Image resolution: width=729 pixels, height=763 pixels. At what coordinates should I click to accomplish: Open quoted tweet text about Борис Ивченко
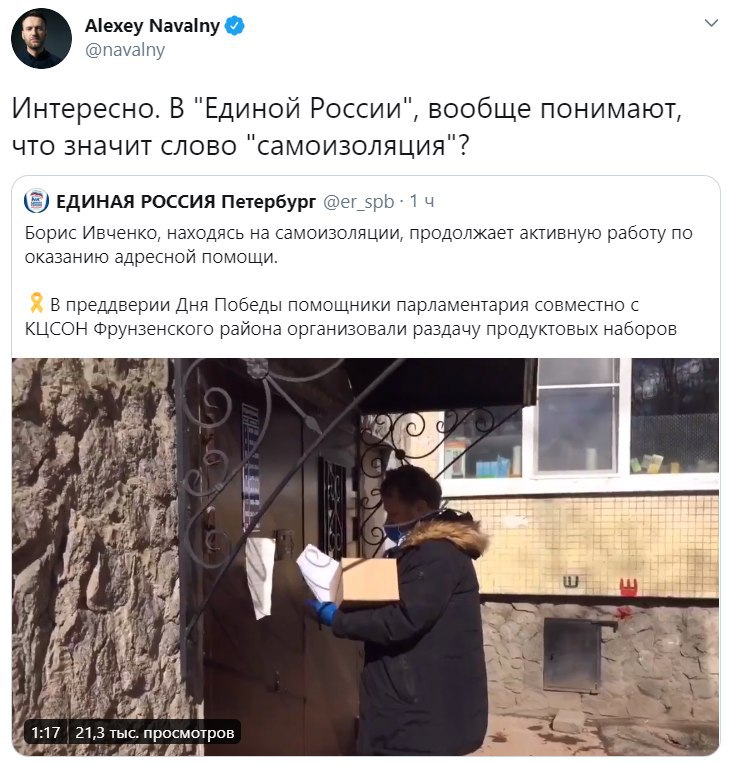(x=359, y=245)
